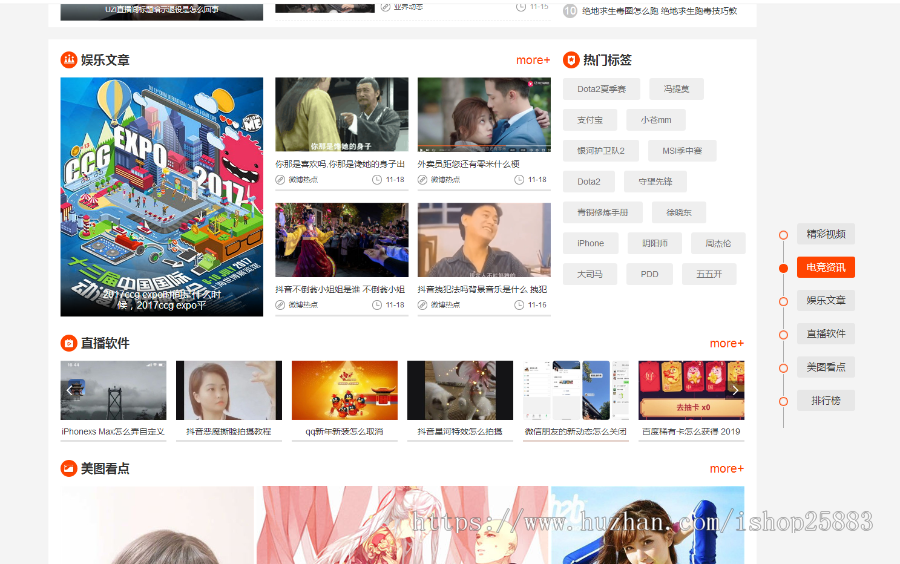Image resolution: width=900 pixels, height=564 pixels.
Task: Open the 周杰伦 tag
Action: (x=718, y=243)
